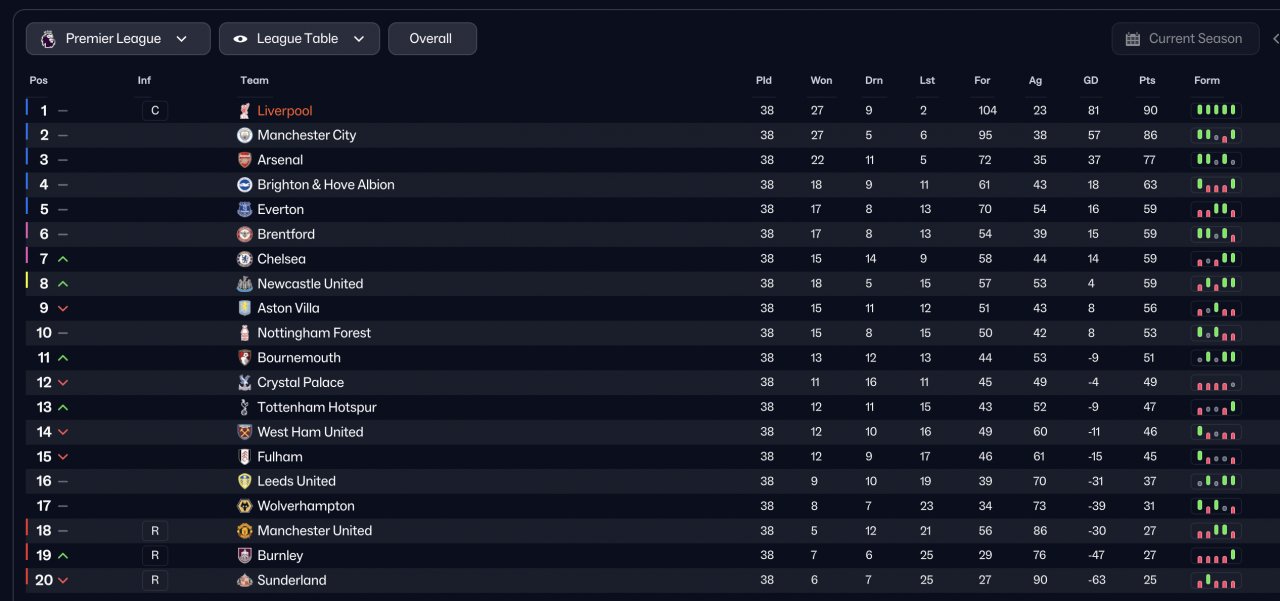Expand the League Table view dropdown
Image resolution: width=1280 pixels, height=601 pixels.
tap(299, 39)
